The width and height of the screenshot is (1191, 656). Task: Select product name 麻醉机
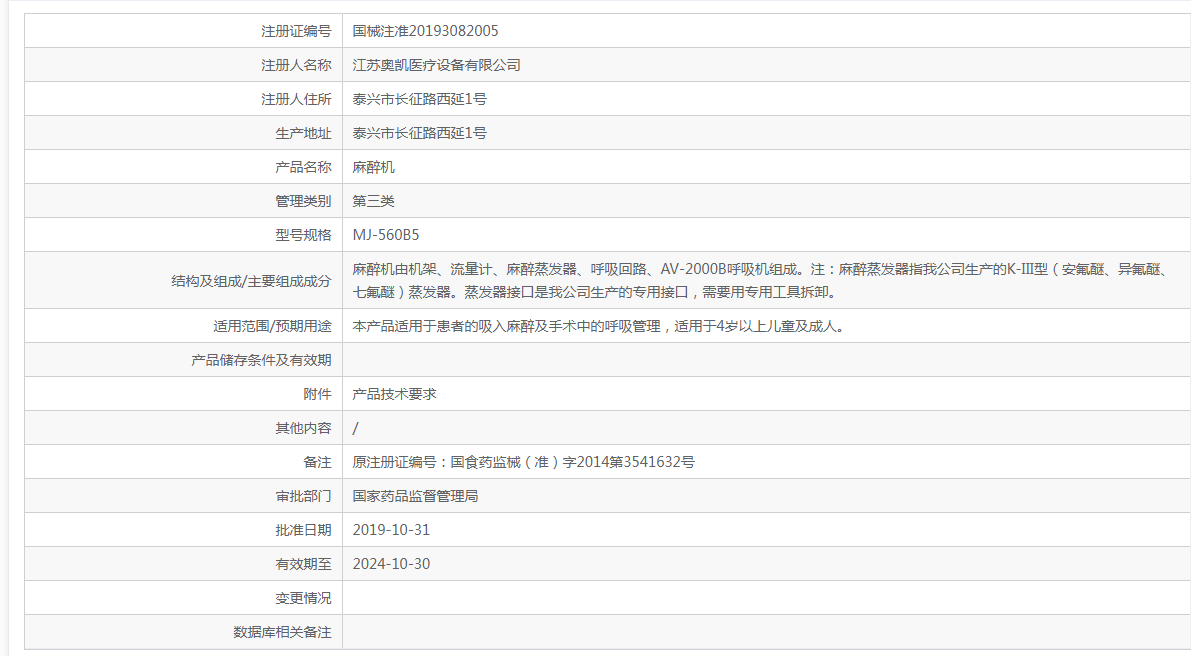pyautogui.click(x=374, y=167)
